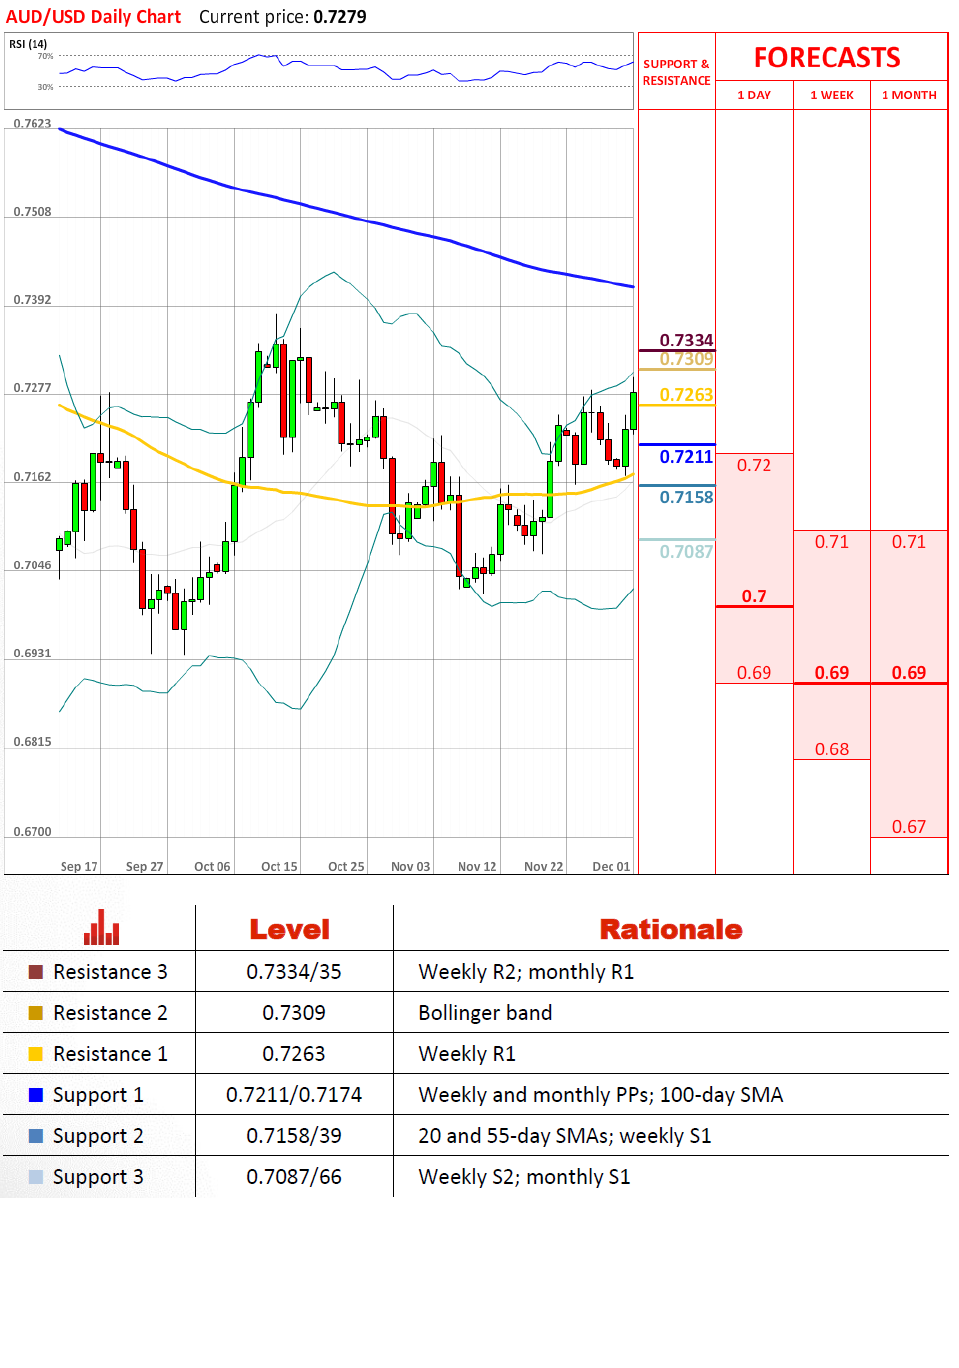This screenshot has width=959, height=1368.
Task: Click the Resistance 1 yellow color square
Action: (36, 1054)
